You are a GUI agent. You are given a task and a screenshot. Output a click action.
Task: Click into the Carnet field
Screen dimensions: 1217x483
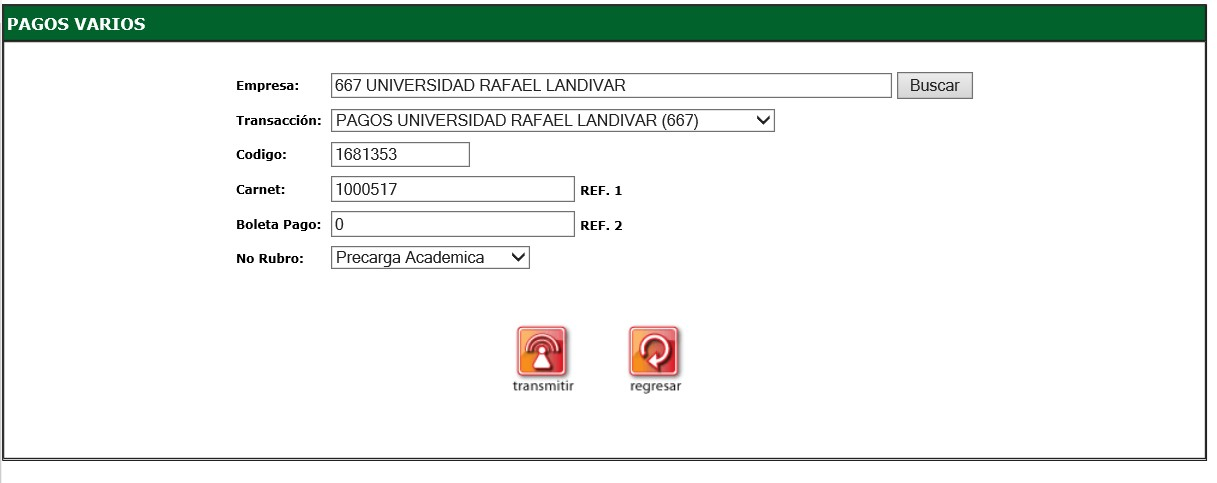point(452,189)
